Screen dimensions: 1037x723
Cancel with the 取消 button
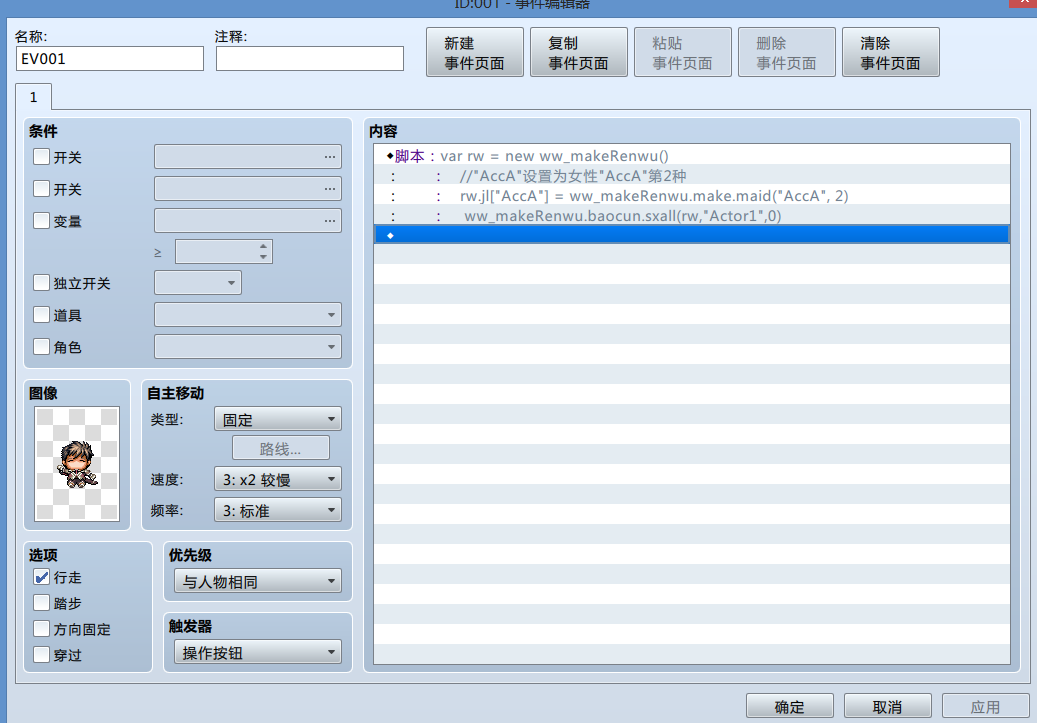tap(888, 706)
